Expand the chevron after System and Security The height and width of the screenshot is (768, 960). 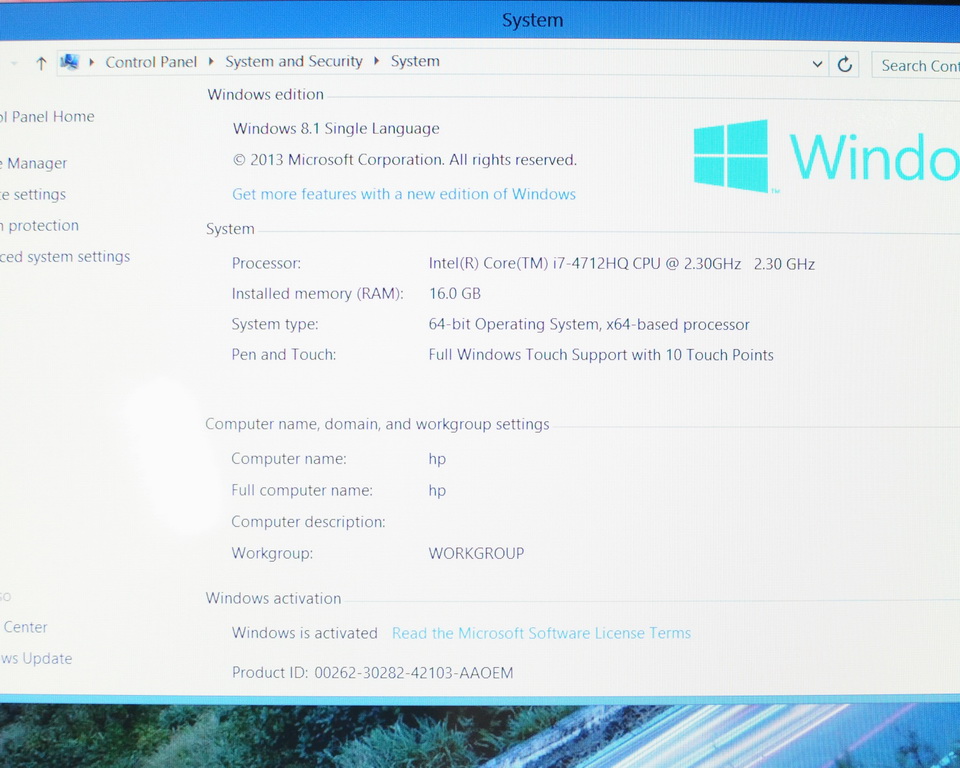377,61
